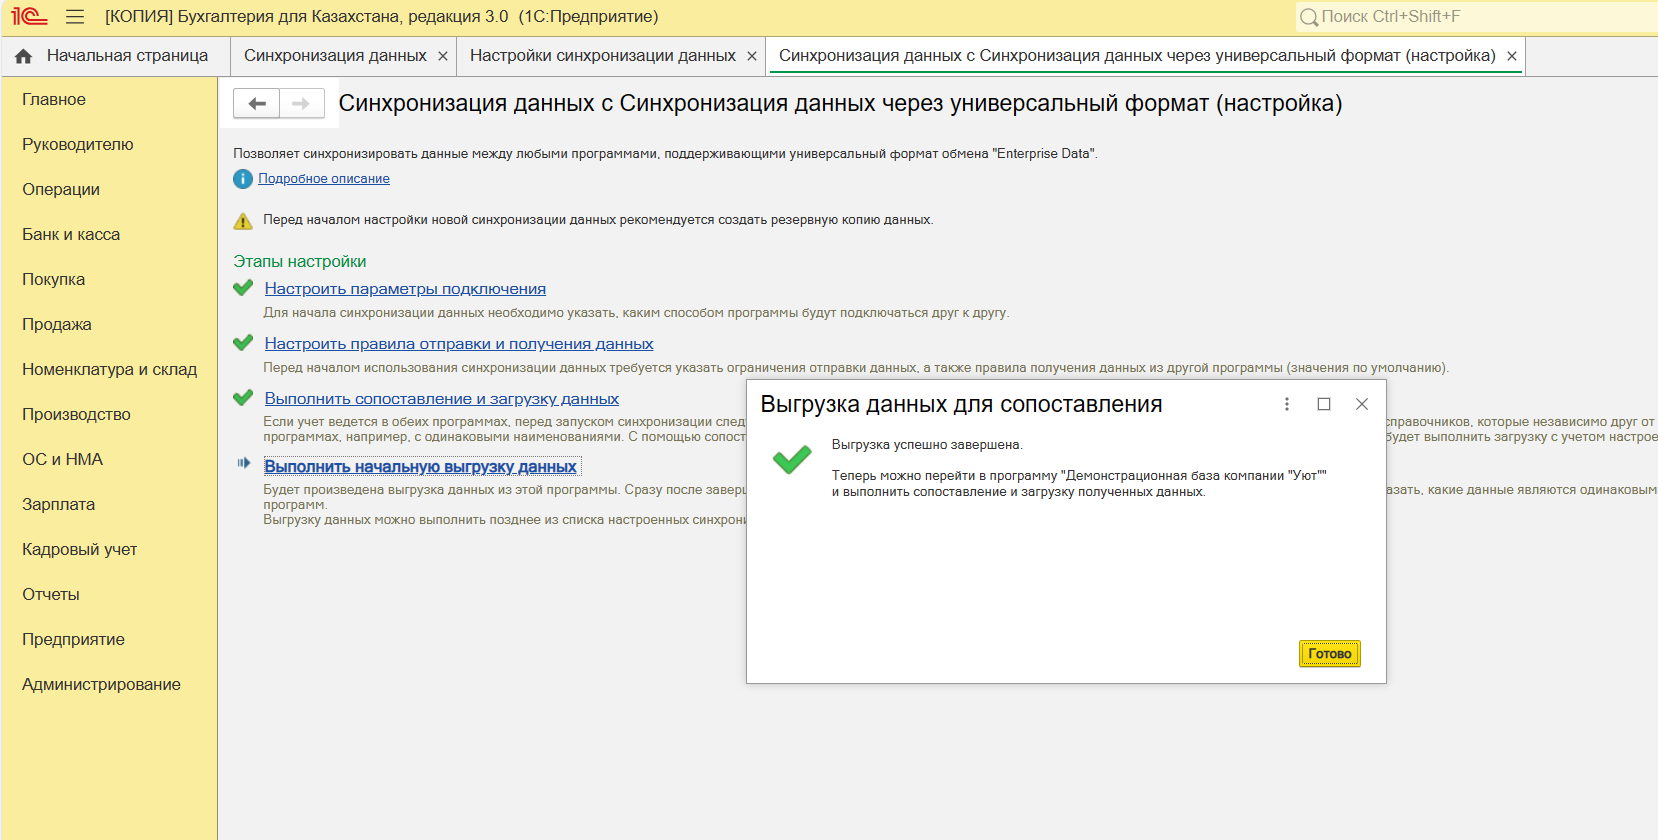The height and width of the screenshot is (840, 1658).
Task: Open Настроить параметры подключения link
Action: pyautogui.click(x=405, y=289)
